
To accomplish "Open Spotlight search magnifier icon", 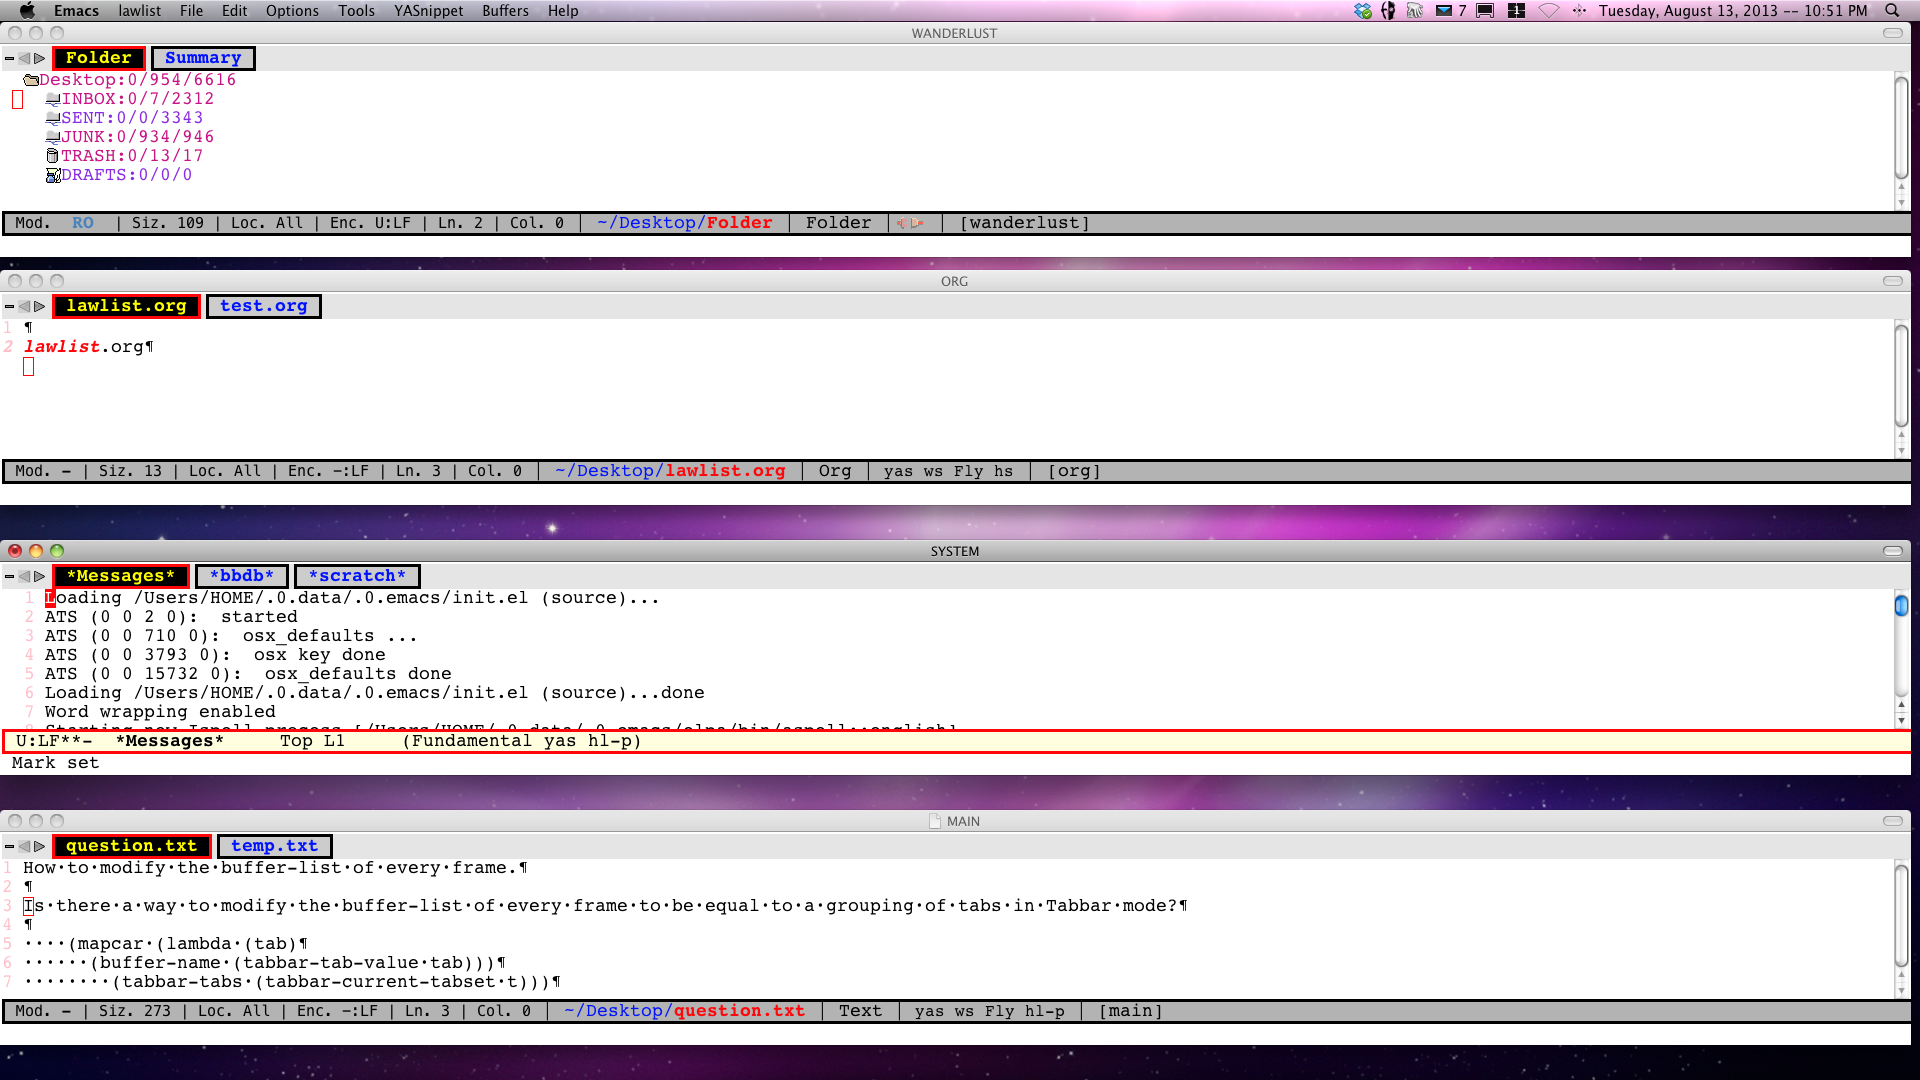I will coord(1892,11).
